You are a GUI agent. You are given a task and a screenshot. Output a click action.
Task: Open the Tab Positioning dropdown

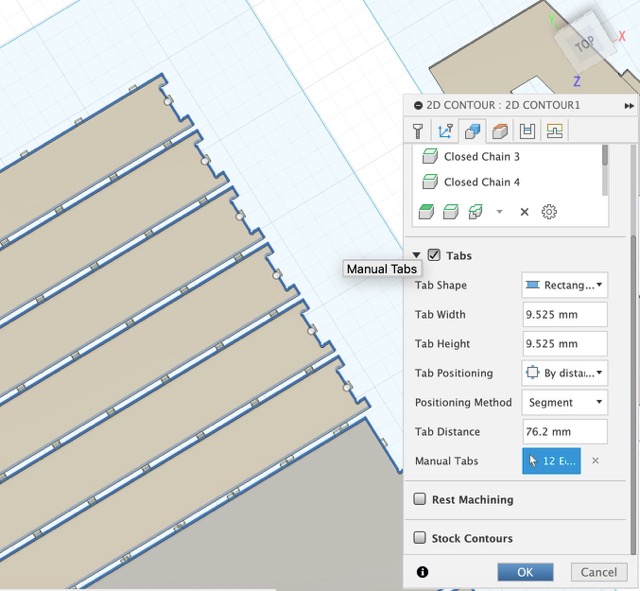coord(564,373)
